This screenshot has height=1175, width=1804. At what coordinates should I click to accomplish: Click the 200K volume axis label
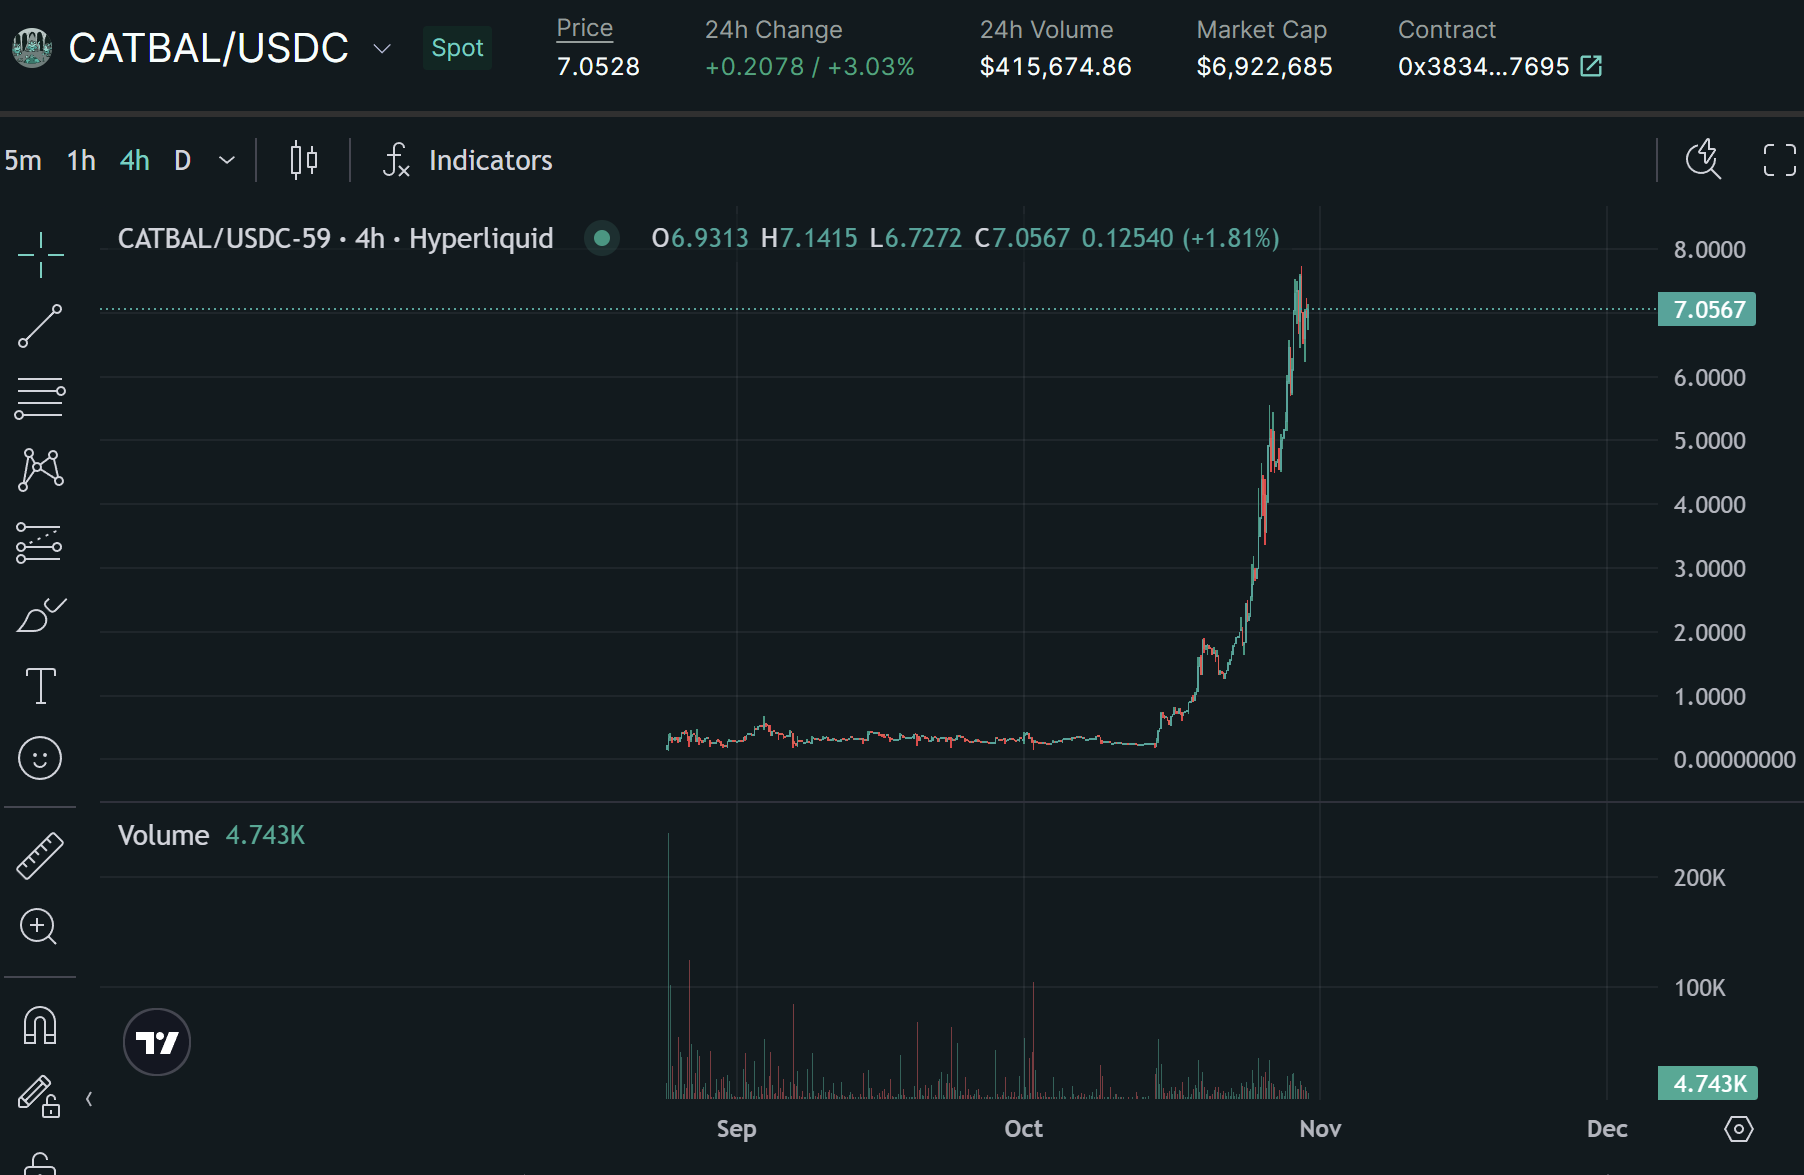tap(1699, 878)
